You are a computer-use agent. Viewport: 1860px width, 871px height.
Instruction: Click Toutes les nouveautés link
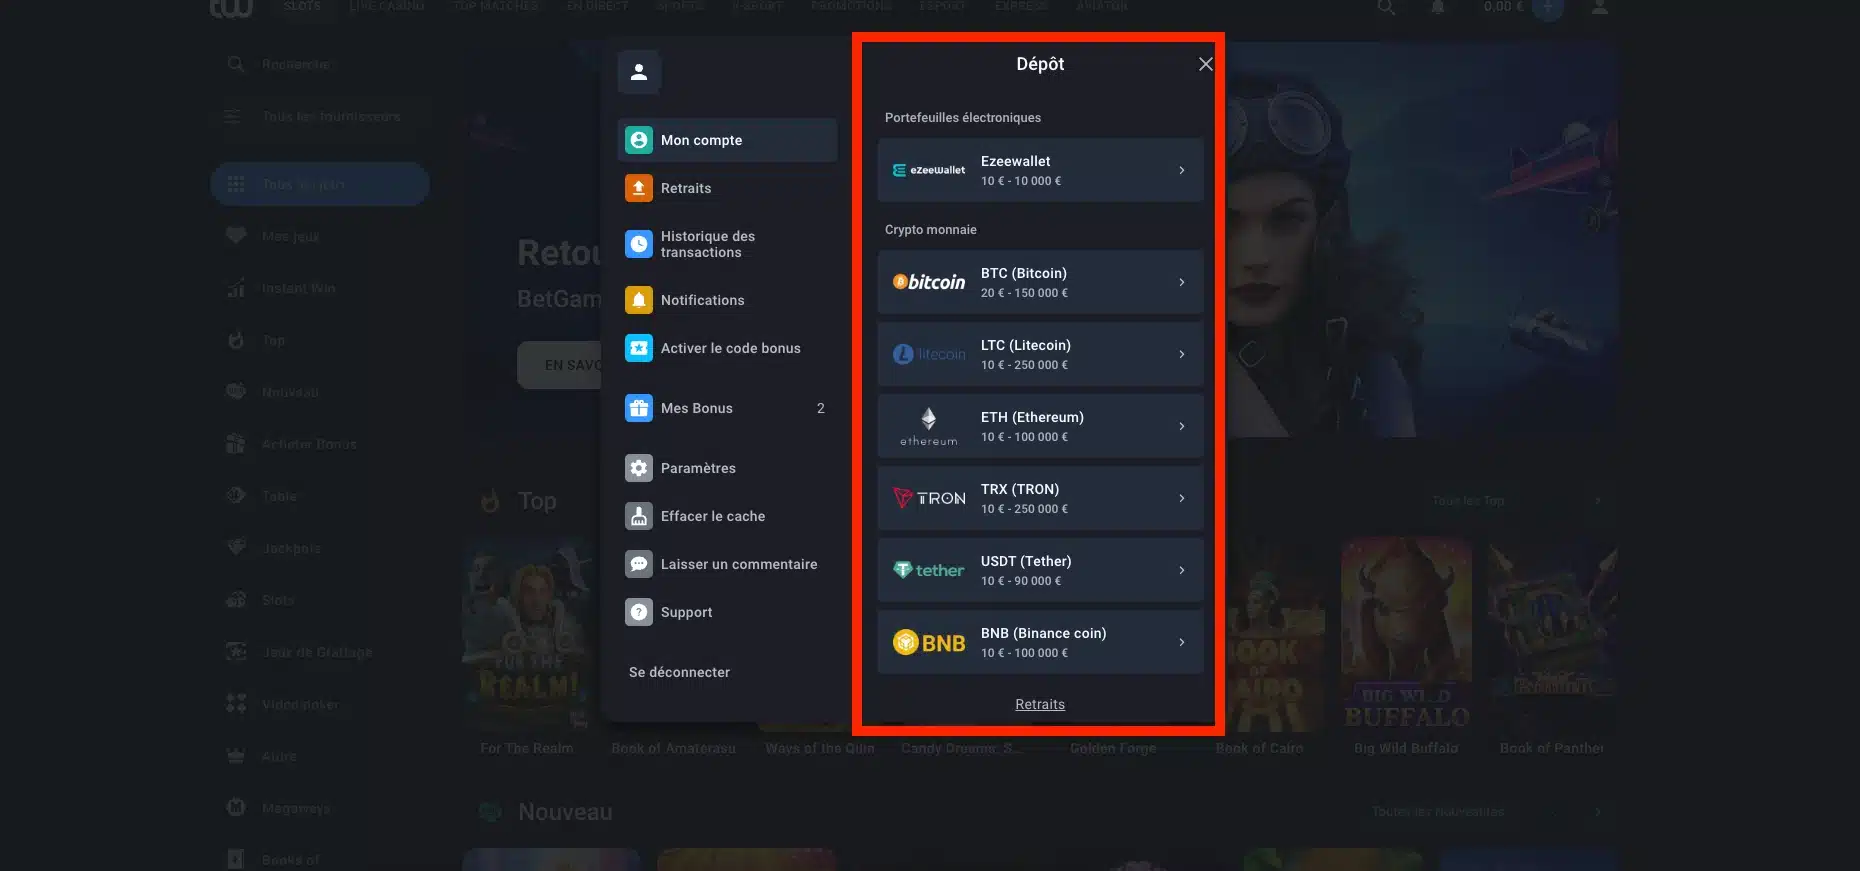point(1438,812)
